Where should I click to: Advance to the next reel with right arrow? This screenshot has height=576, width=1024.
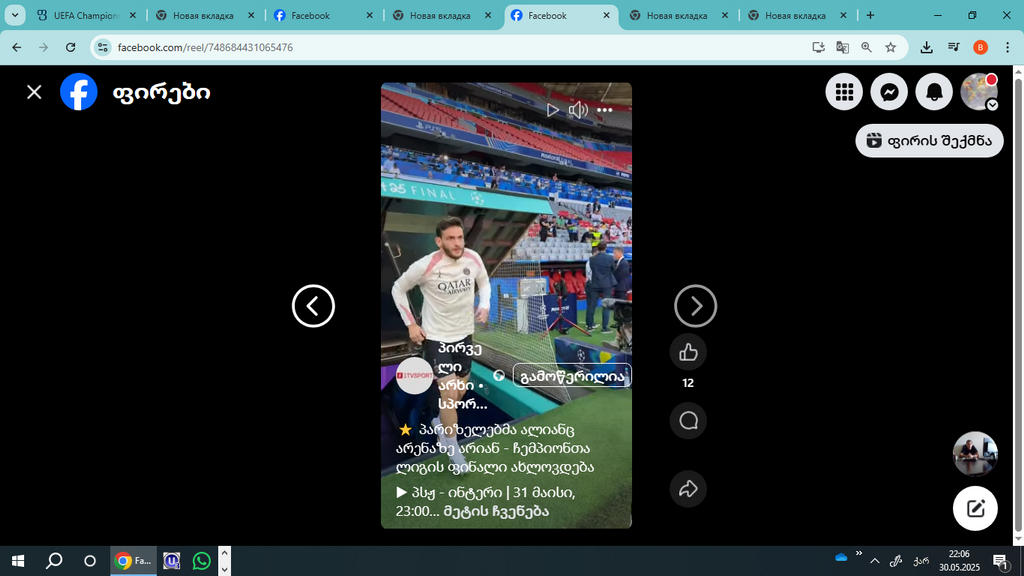click(x=695, y=306)
